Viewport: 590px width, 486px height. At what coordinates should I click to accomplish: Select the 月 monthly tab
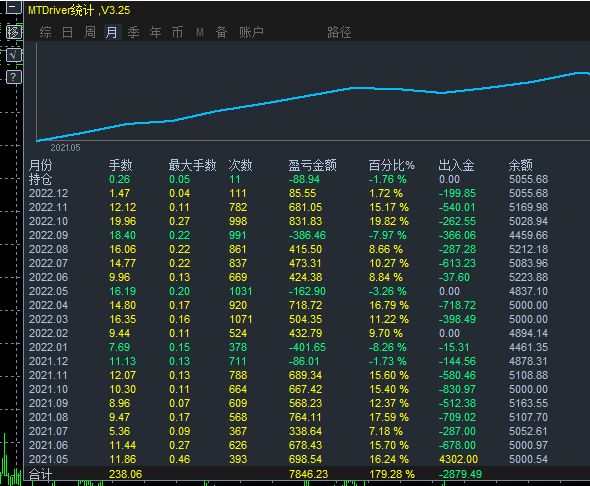click(x=112, y=32)
